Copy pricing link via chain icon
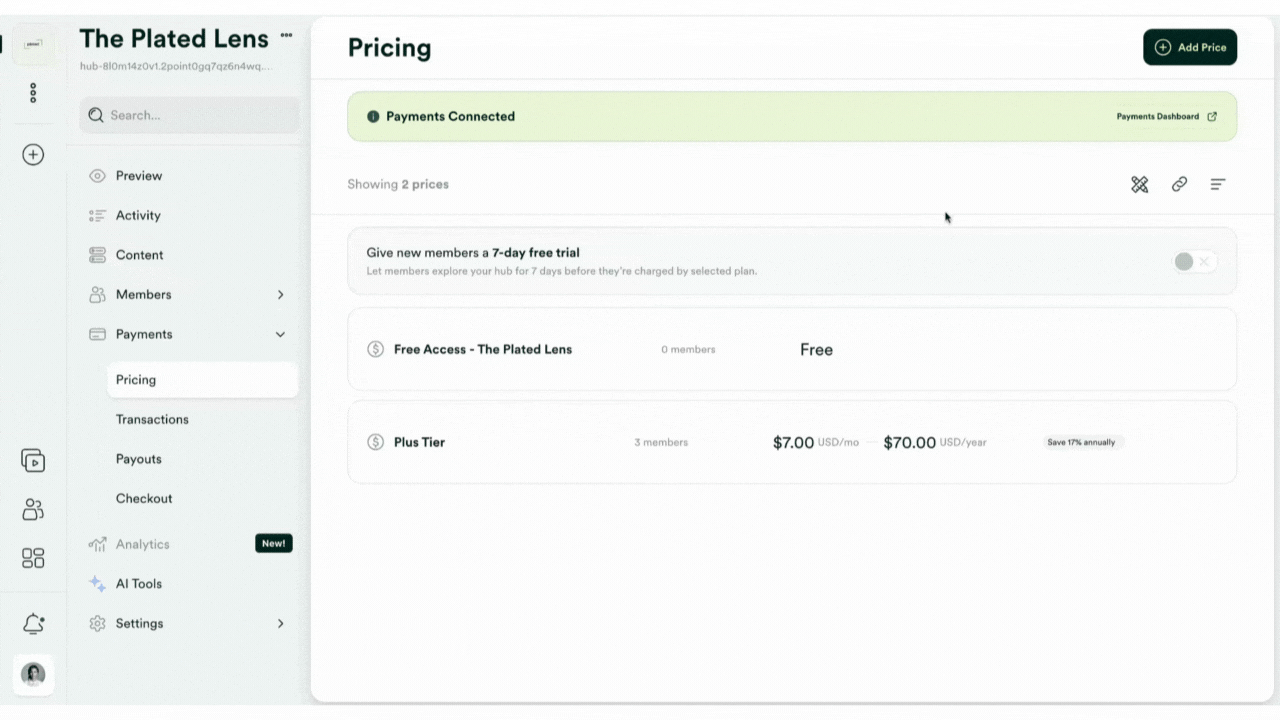The image size is (1280, 720). coord(1179,184)
